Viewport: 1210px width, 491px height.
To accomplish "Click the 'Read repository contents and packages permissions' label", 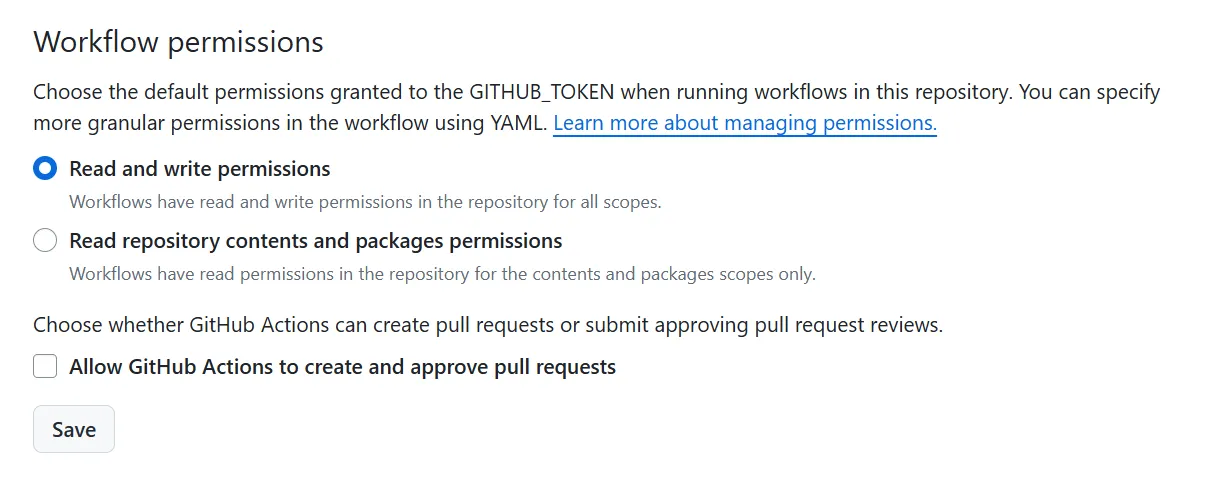I will pyautogui.click(x=315, y=241).
